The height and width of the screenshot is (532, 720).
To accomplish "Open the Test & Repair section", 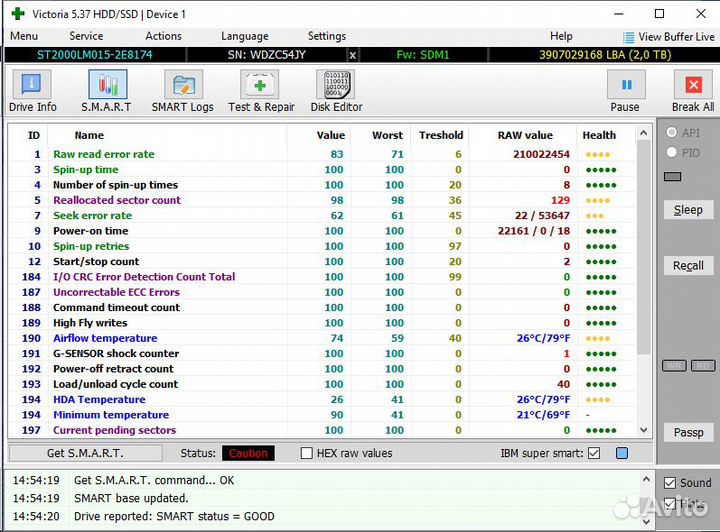I will (x=261, y=90).
